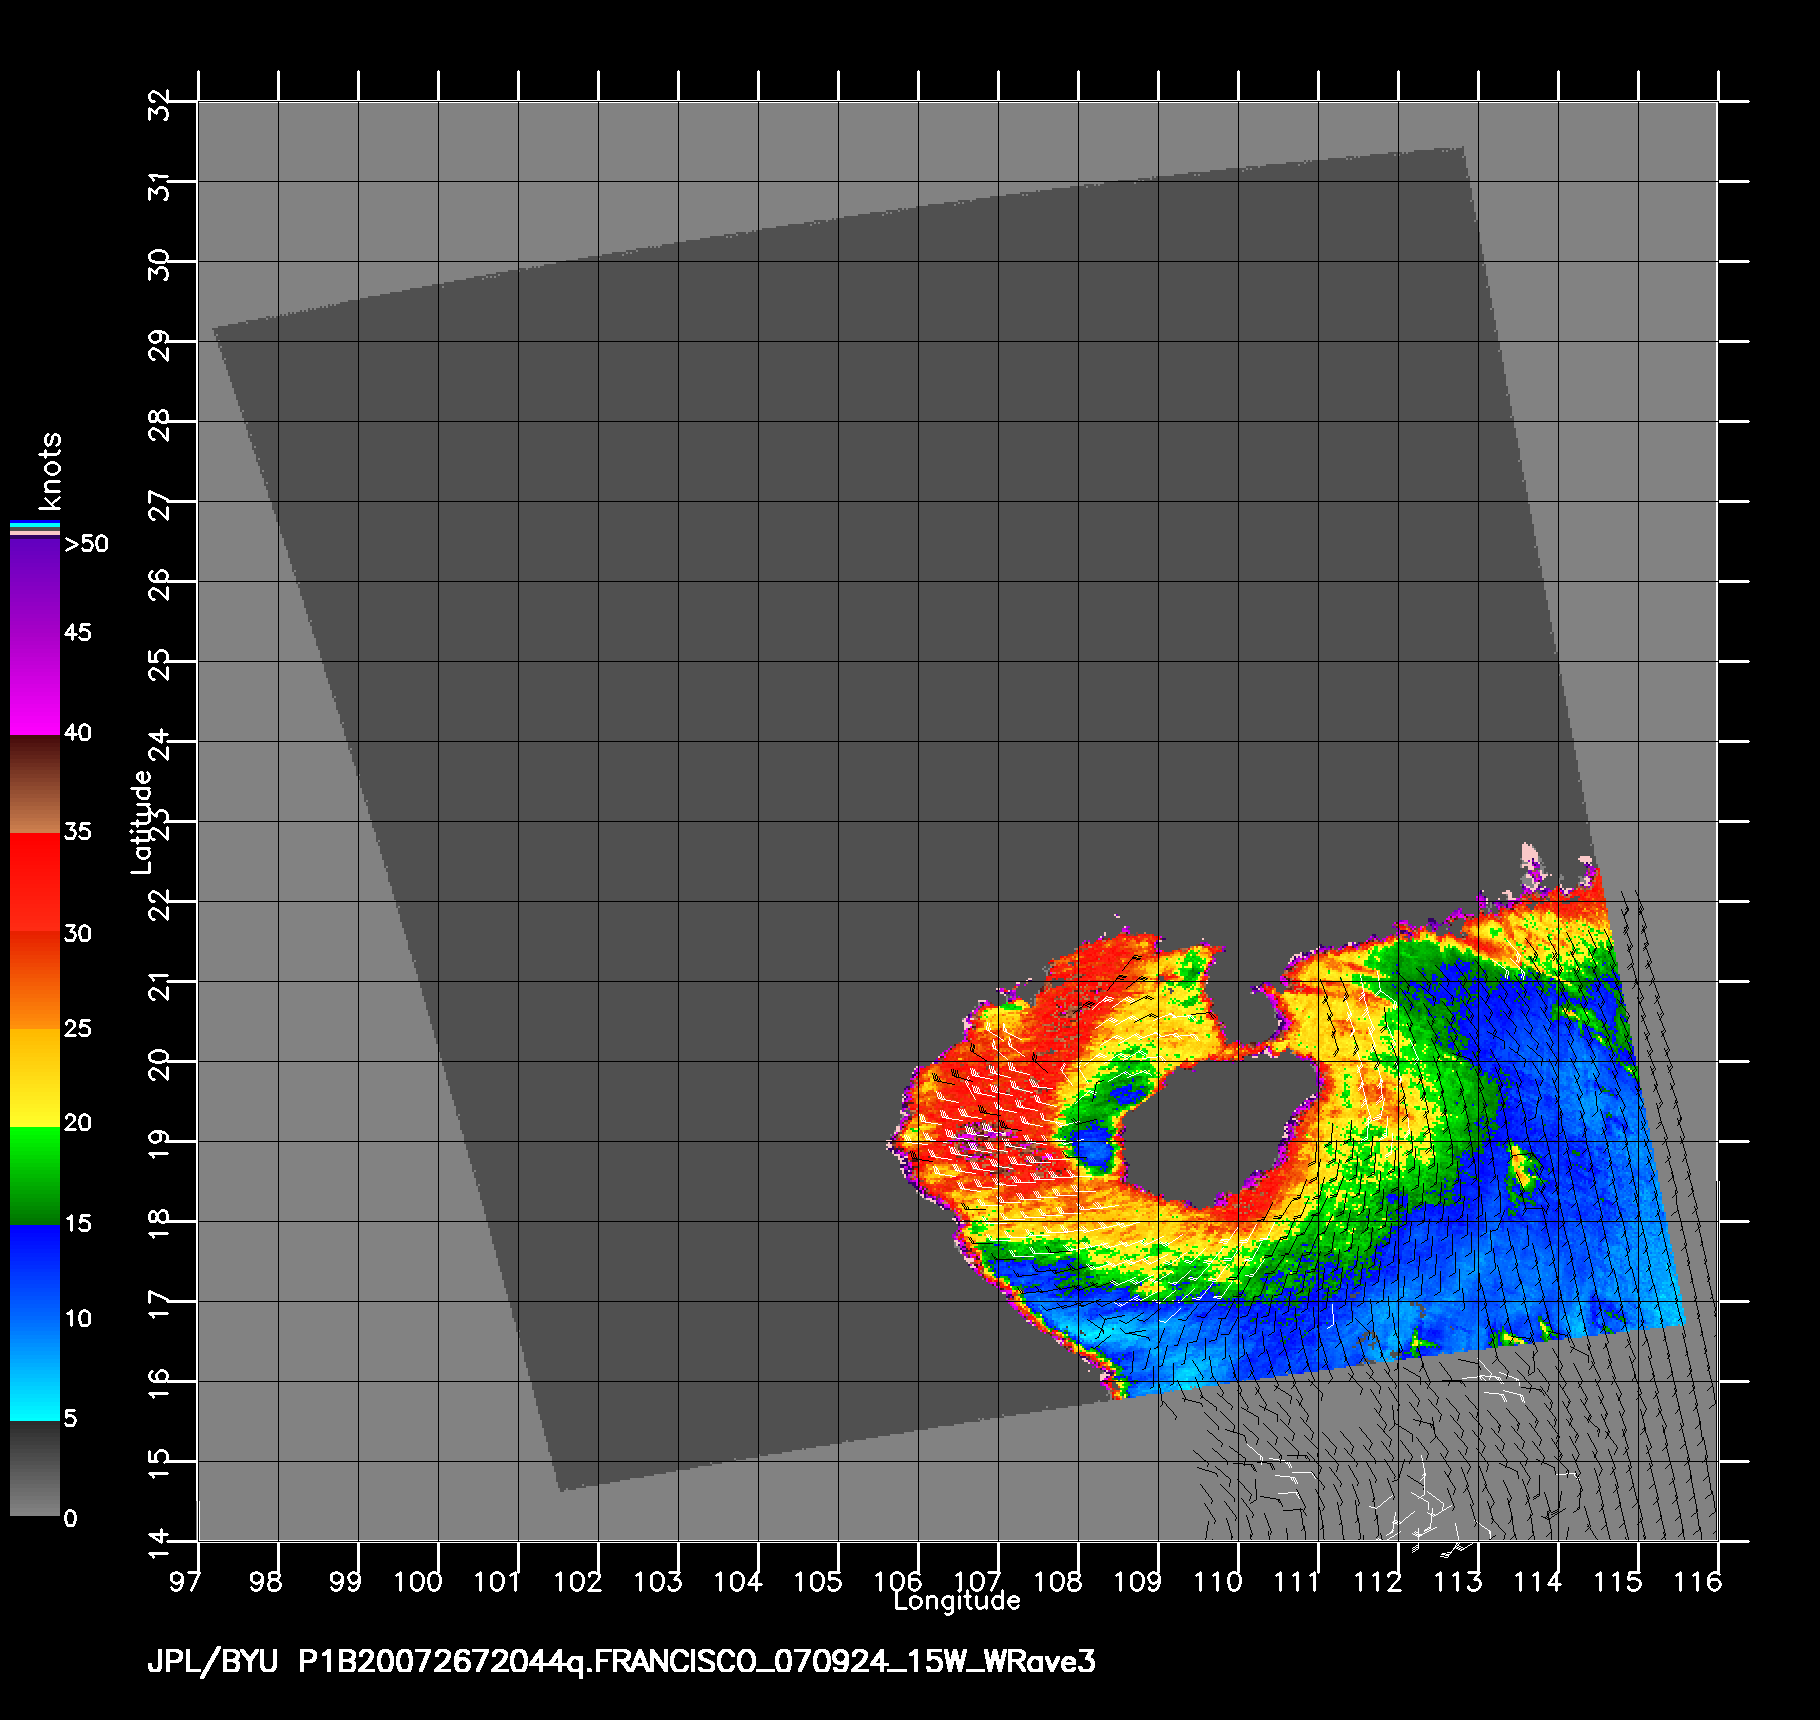Image resolution: width=1820 pixels, height=1720 pixels.
Task: Click the latitude axis label '26'
Action: coord(159,585)
